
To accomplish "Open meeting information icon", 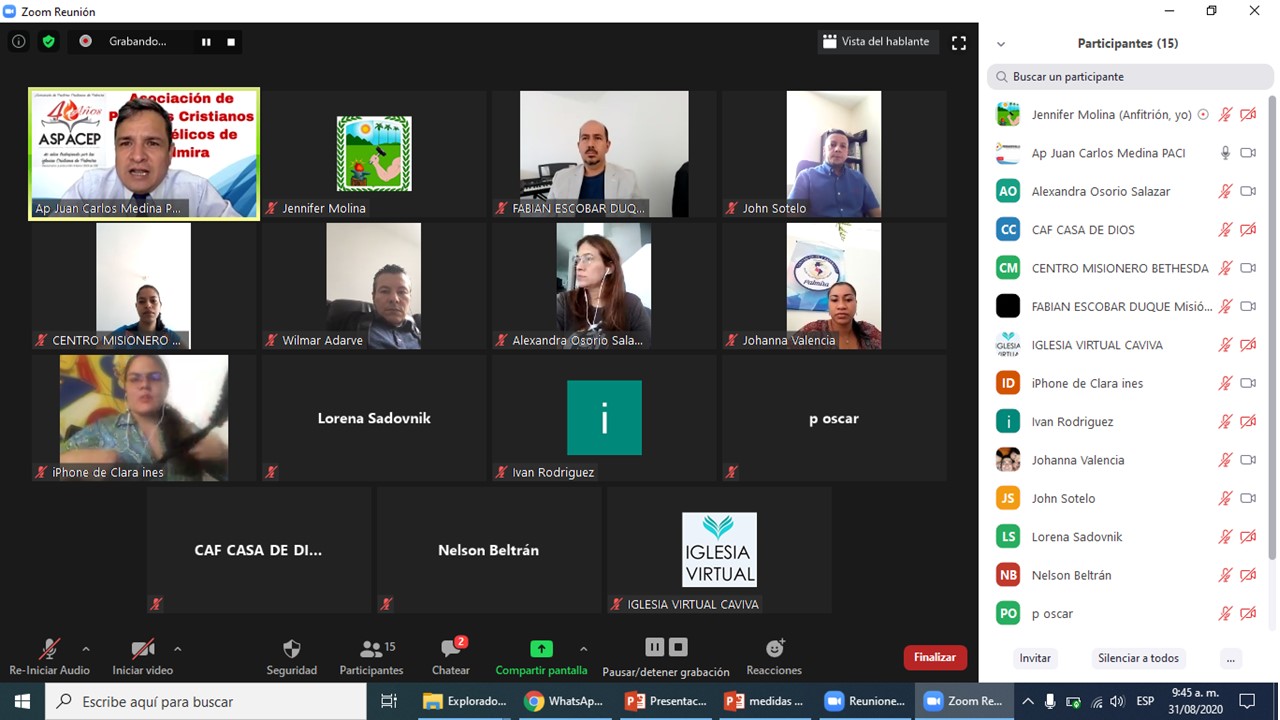I will click(x=18, y=41).
